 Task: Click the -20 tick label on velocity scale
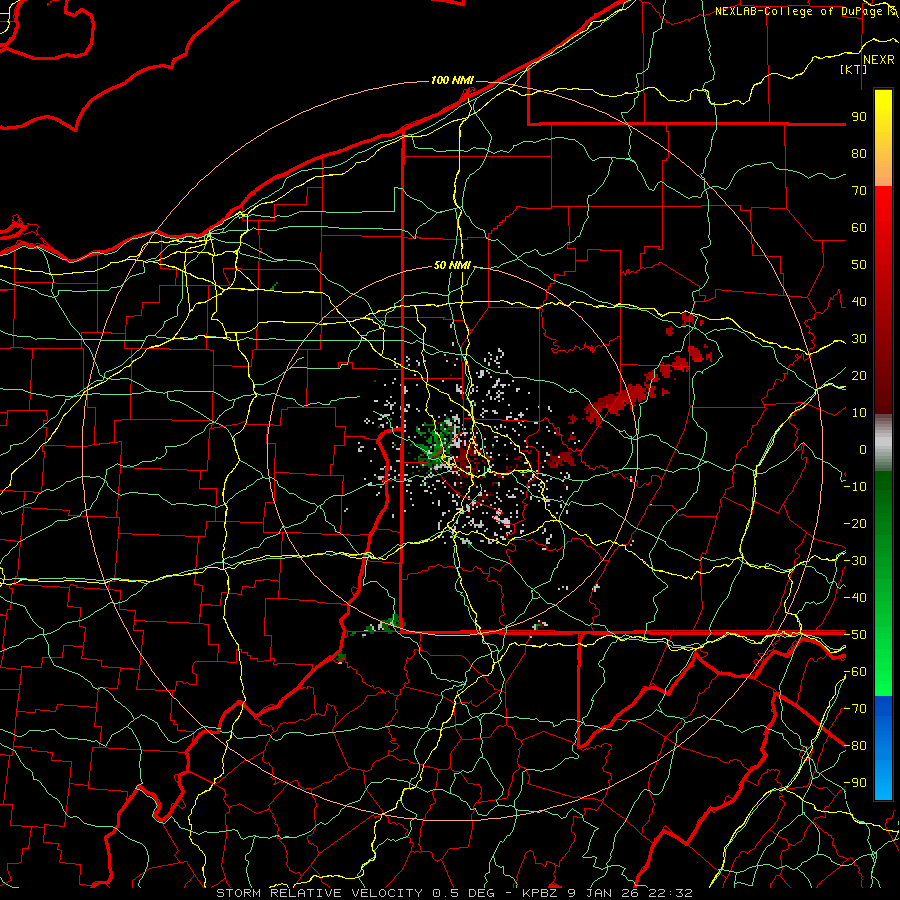coord(855,524)
